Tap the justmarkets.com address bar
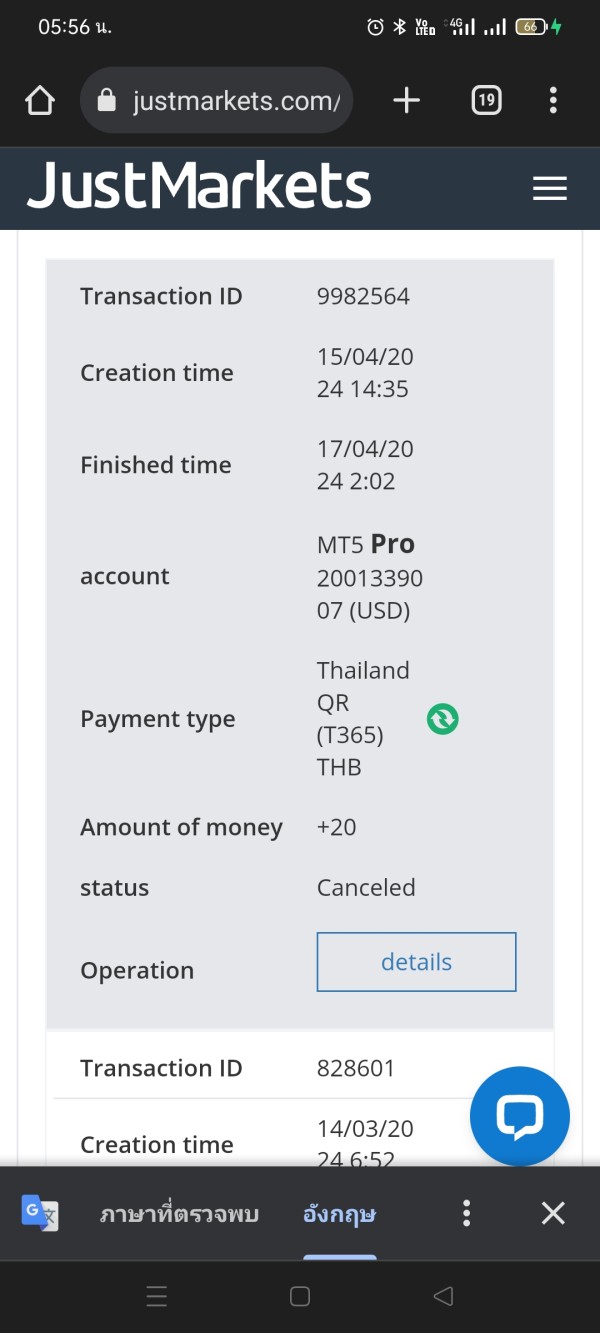 [235, 101]
